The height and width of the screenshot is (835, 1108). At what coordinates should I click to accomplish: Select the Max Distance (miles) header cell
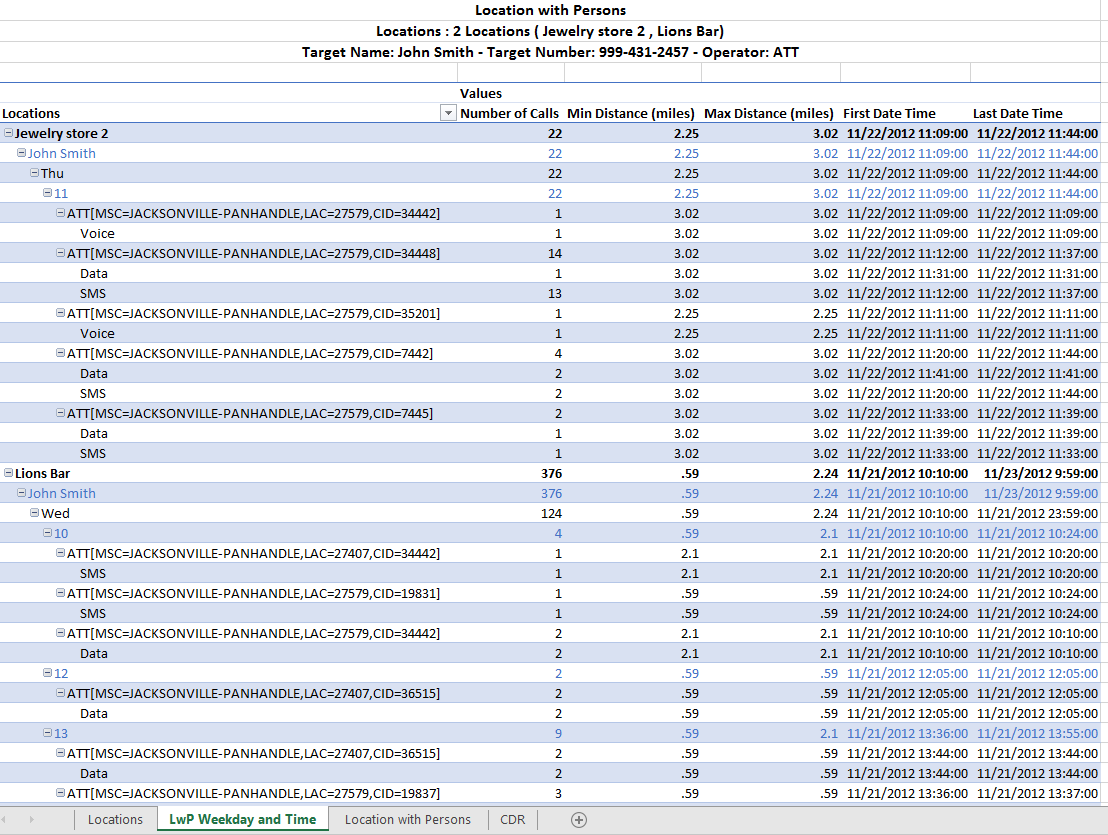pos(768,113)
